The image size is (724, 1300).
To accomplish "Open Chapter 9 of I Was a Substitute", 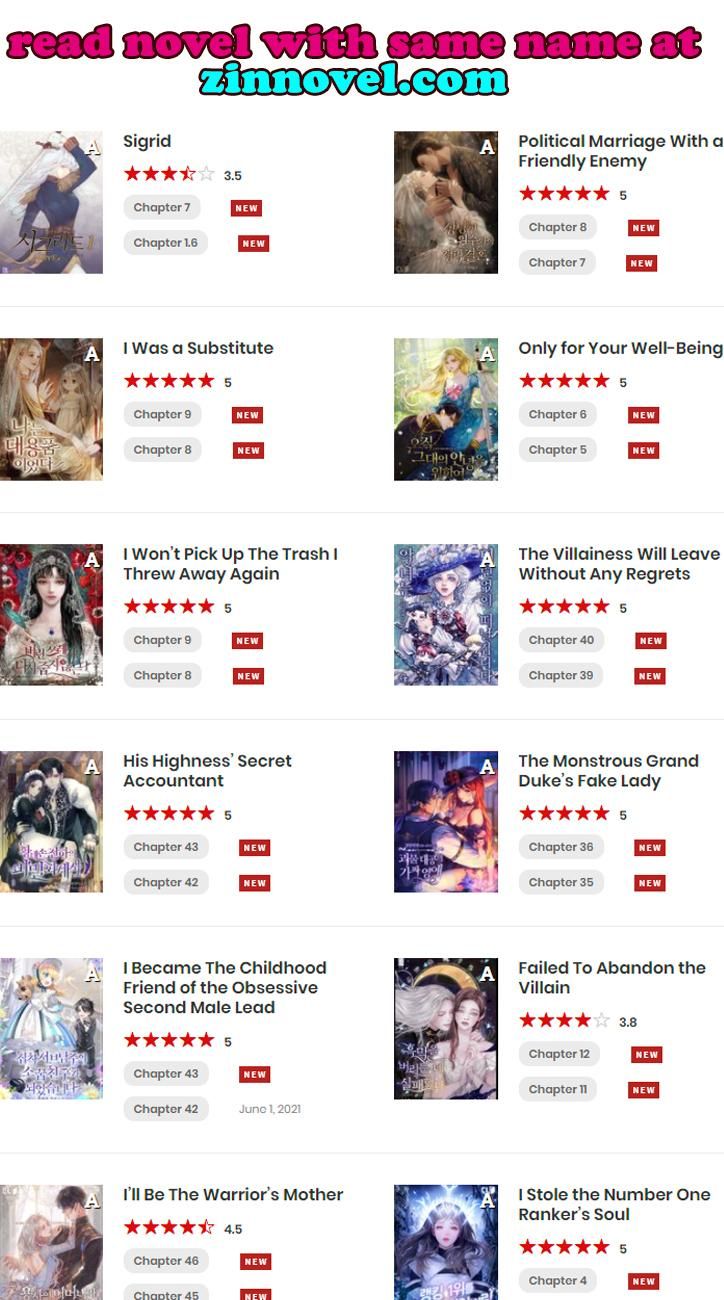I will click(x=162, y=414).
